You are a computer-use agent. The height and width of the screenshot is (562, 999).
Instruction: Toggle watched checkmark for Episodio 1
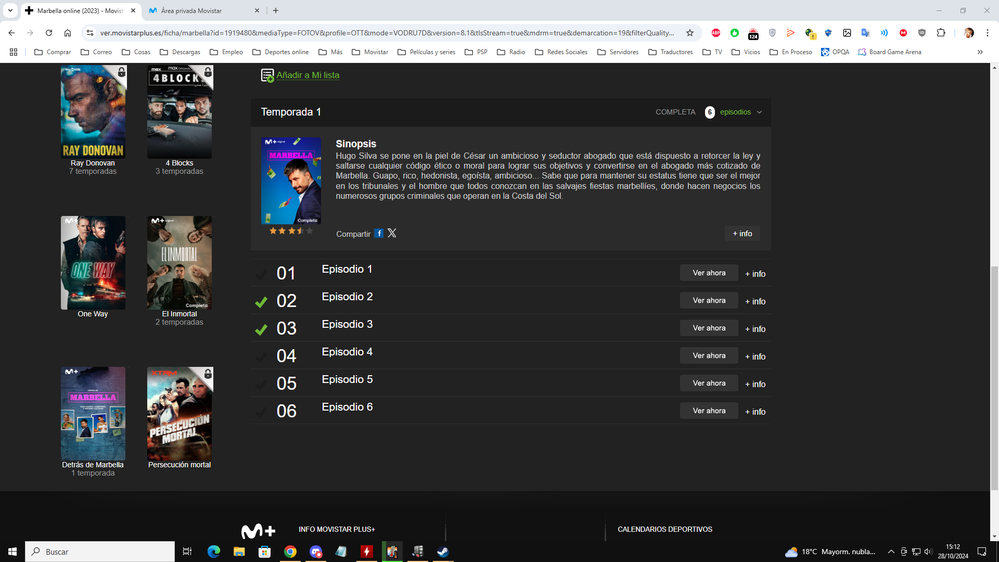[261, 274]
